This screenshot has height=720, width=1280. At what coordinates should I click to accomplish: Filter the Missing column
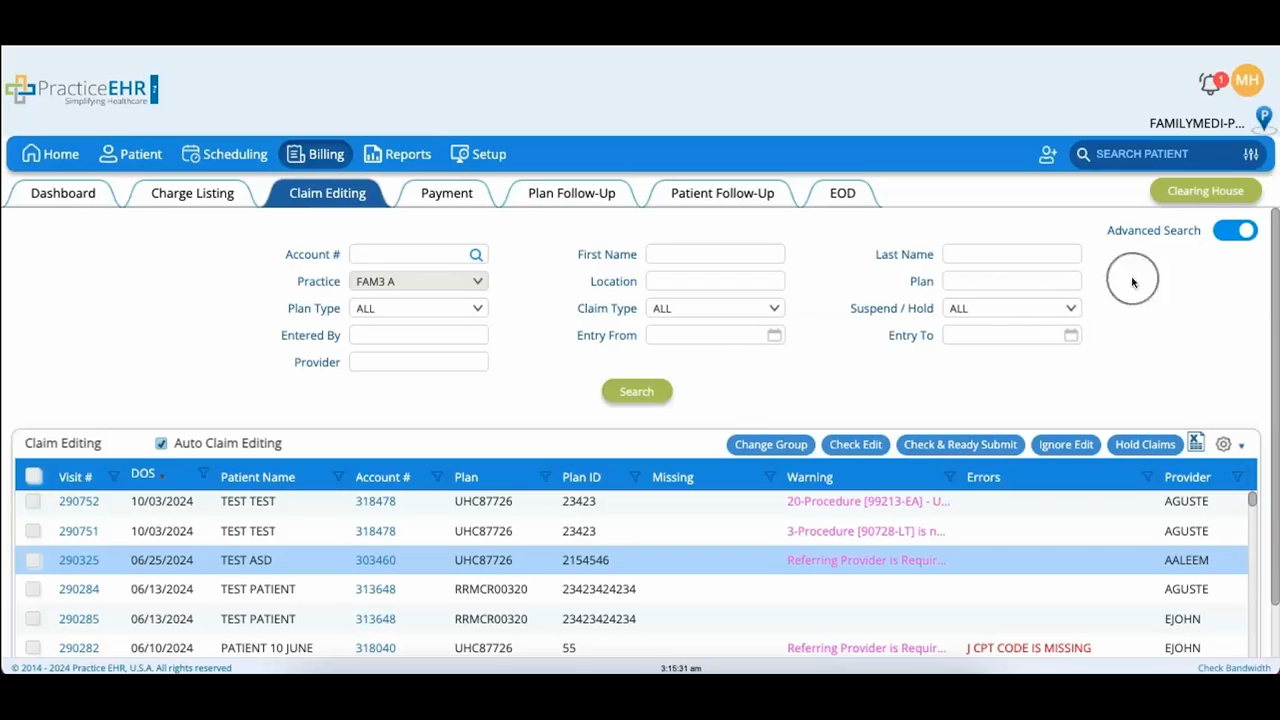coord(771,477)
